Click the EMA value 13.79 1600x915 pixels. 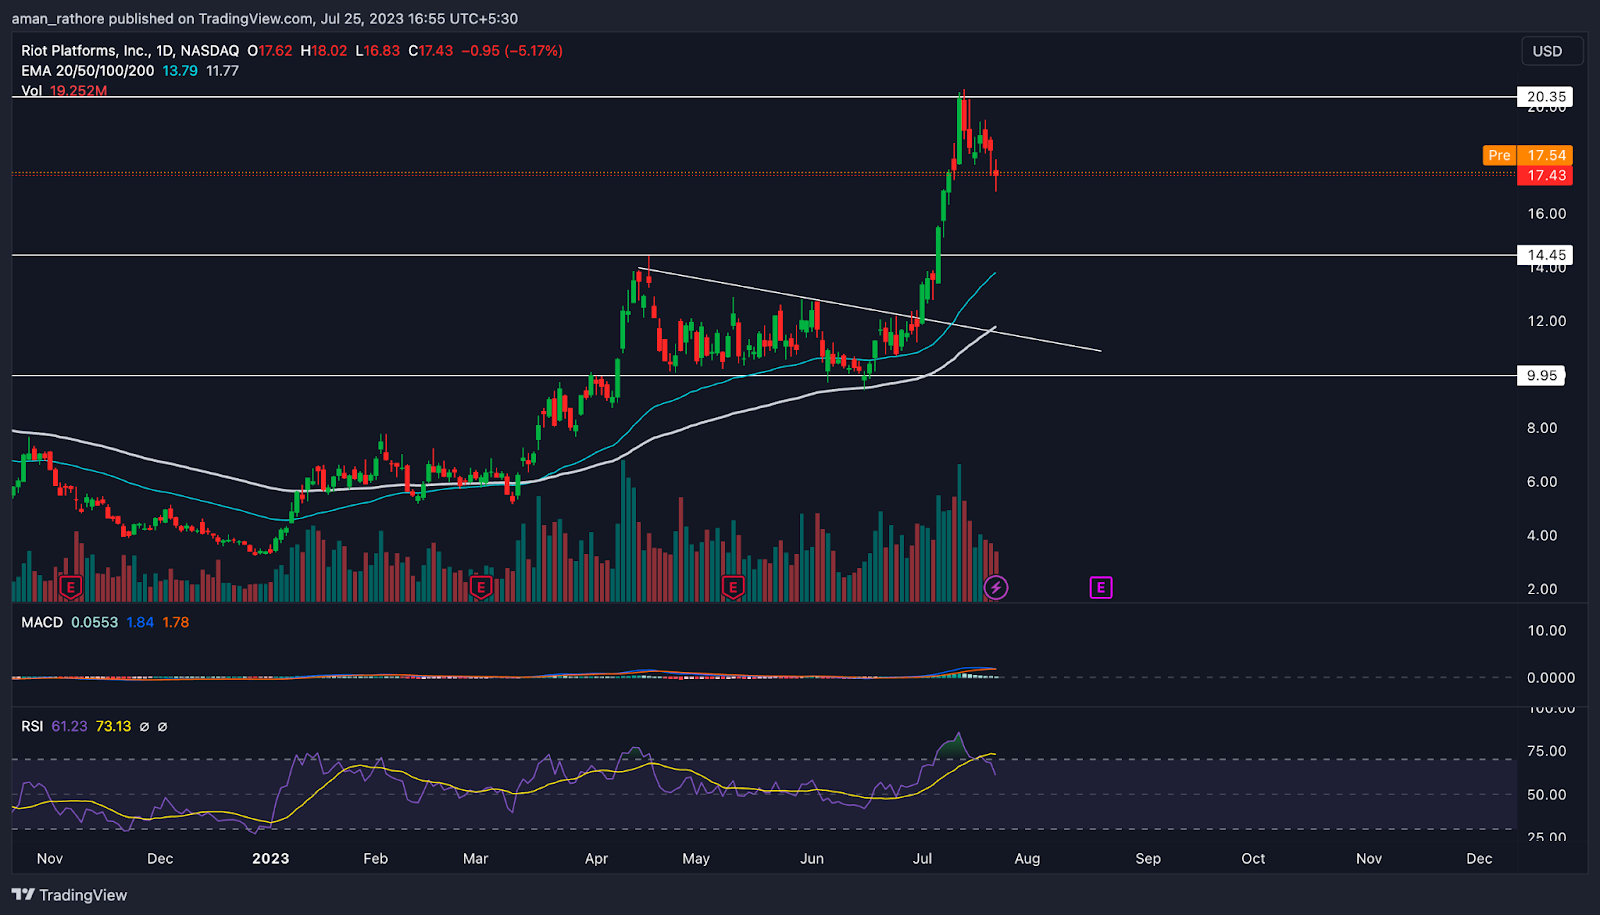(x=180, y=70)
